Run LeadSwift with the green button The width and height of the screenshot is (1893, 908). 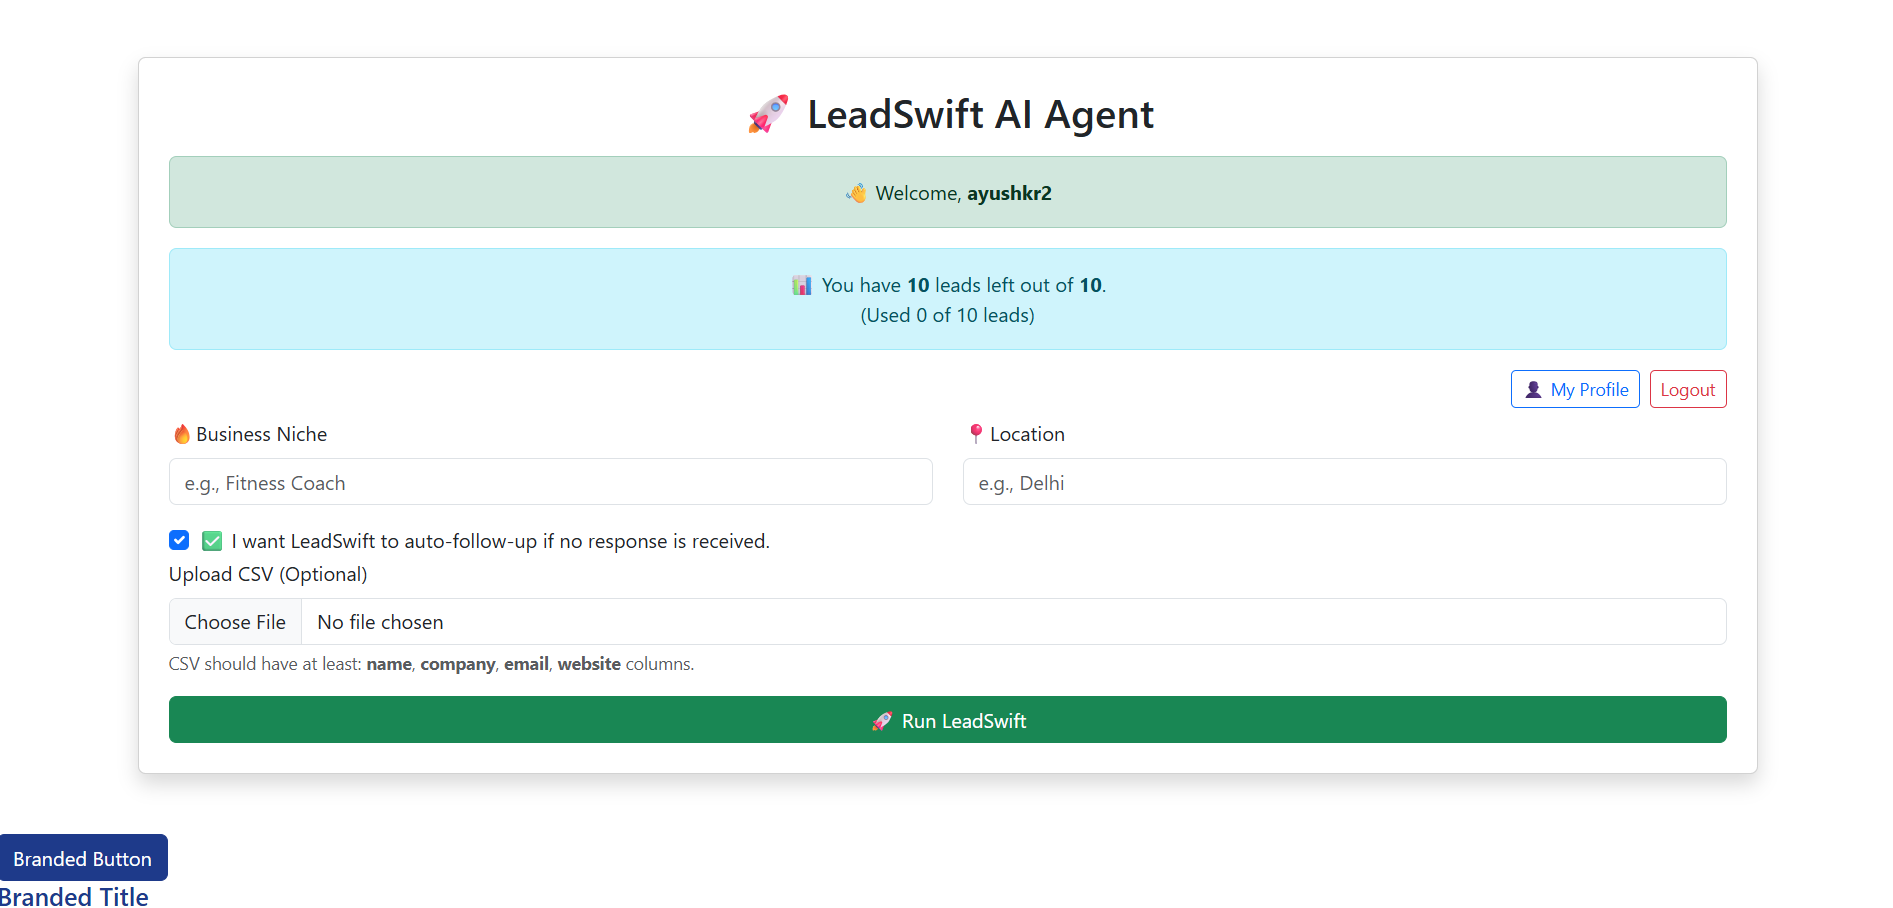(948, 720)
